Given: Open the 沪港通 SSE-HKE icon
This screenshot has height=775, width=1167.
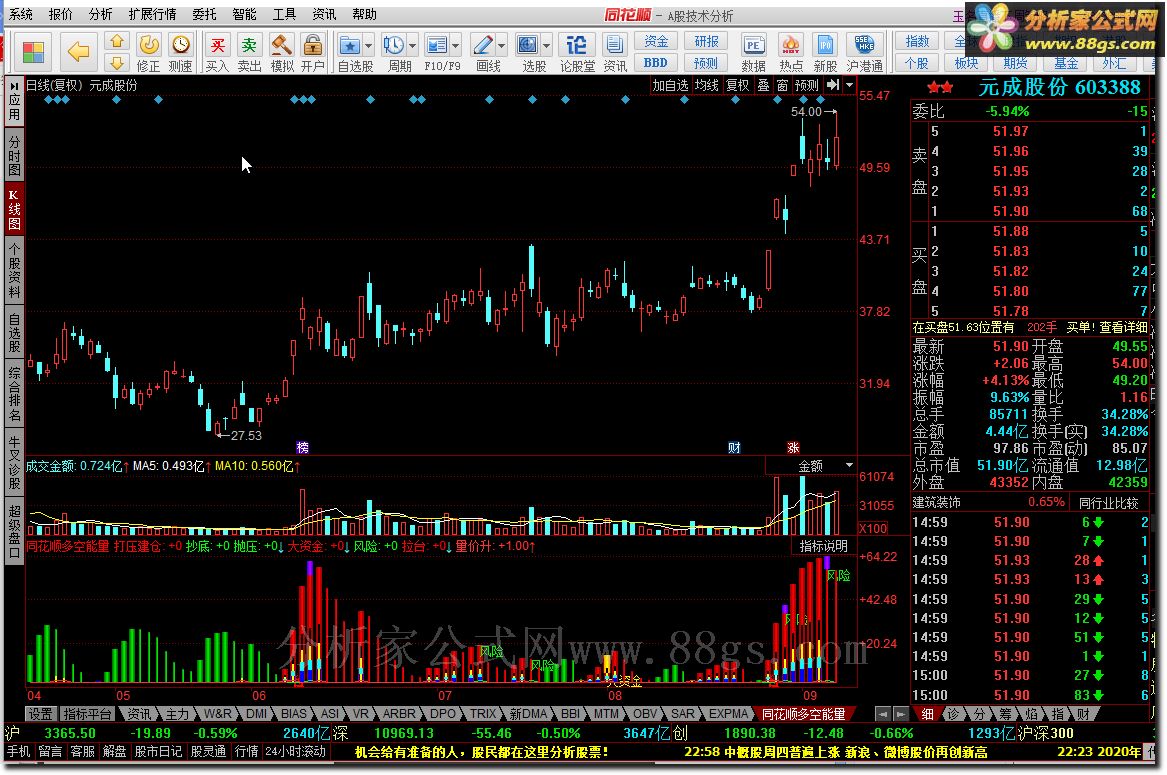Looking at the screenshot, I should point(865,52).
